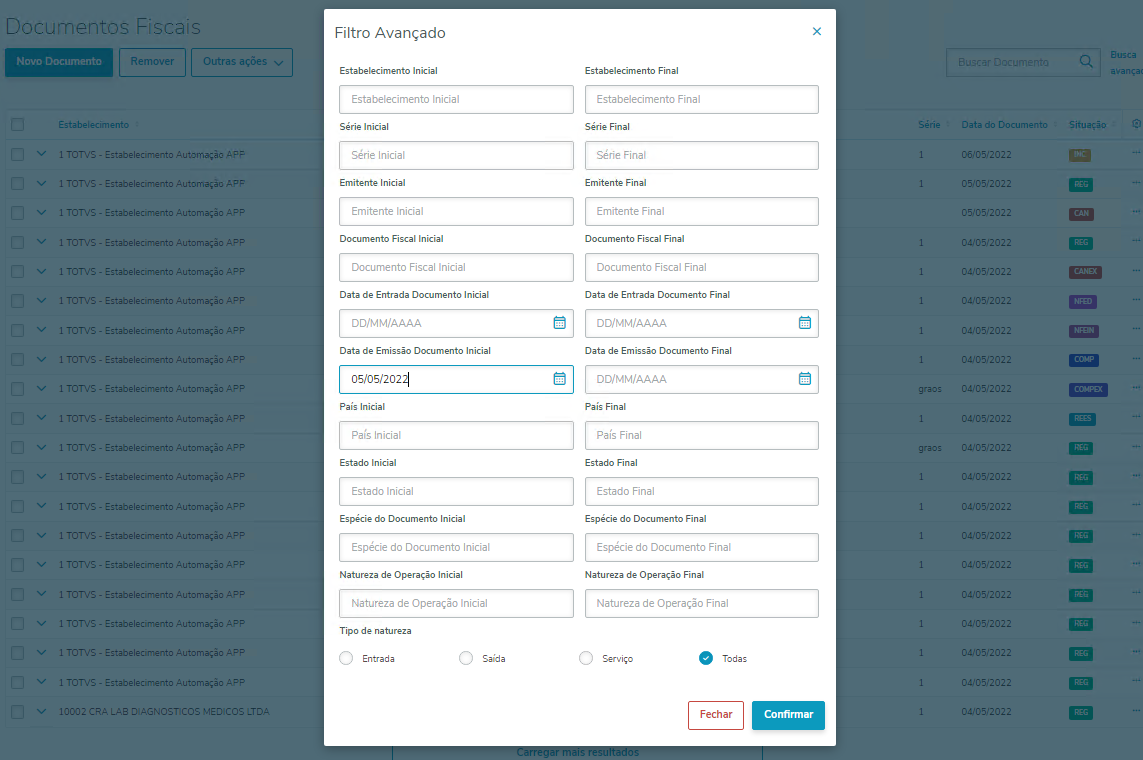
Task: Select the Saída radio option
Action: point(466,658)
